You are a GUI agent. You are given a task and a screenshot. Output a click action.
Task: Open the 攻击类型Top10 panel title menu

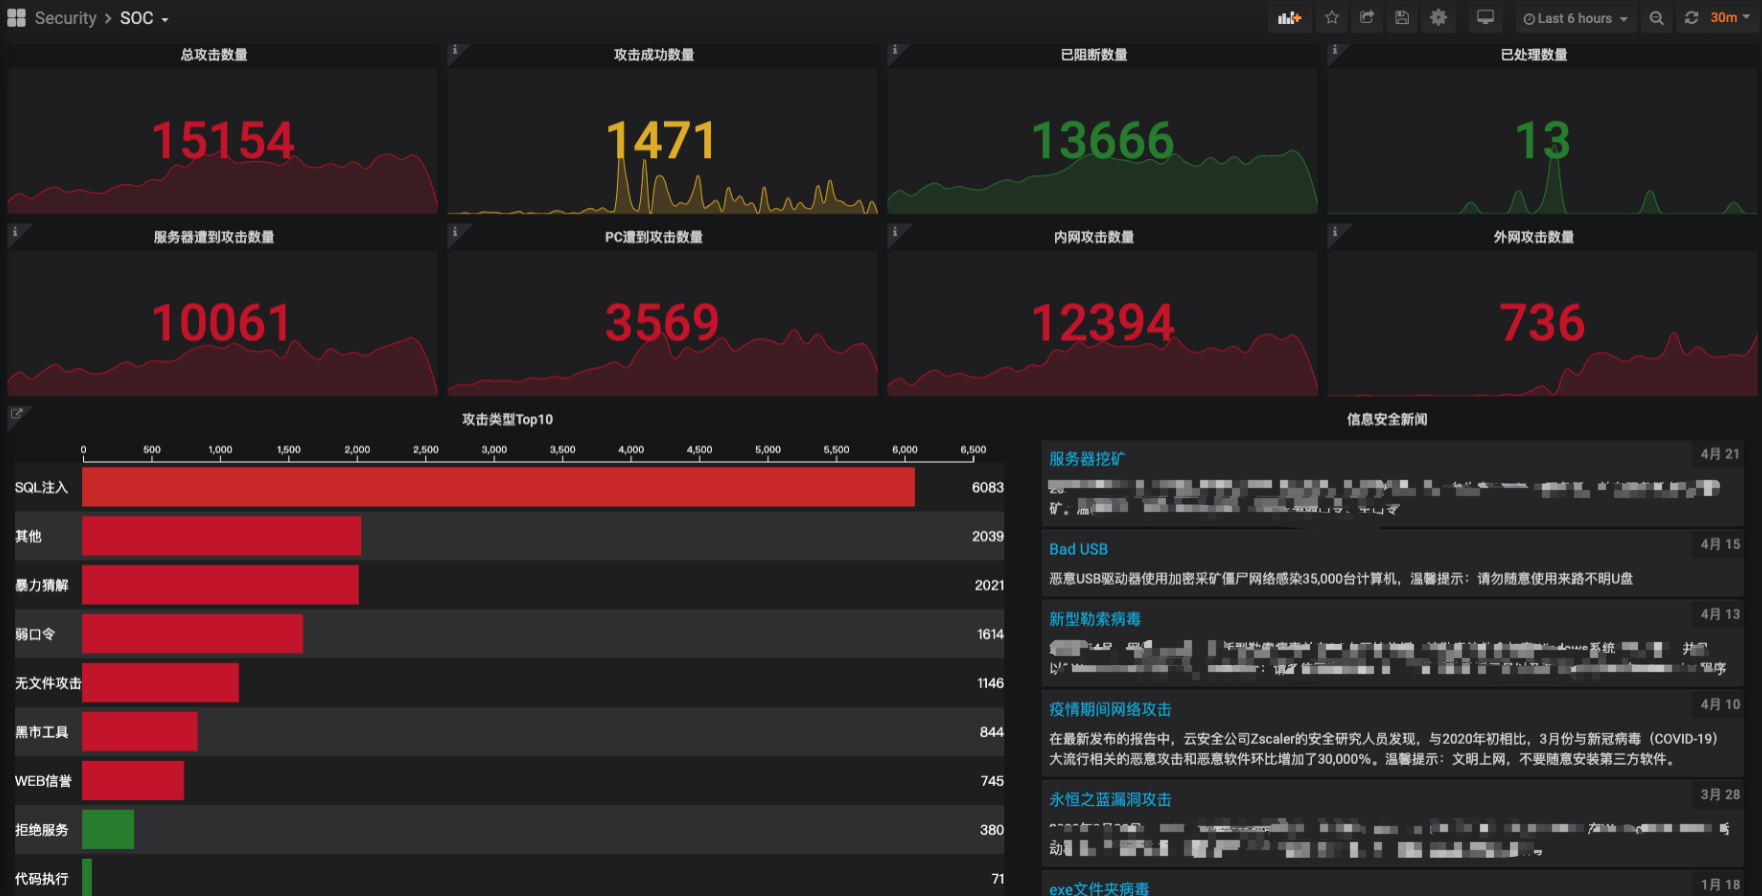[x=507, y=419]
